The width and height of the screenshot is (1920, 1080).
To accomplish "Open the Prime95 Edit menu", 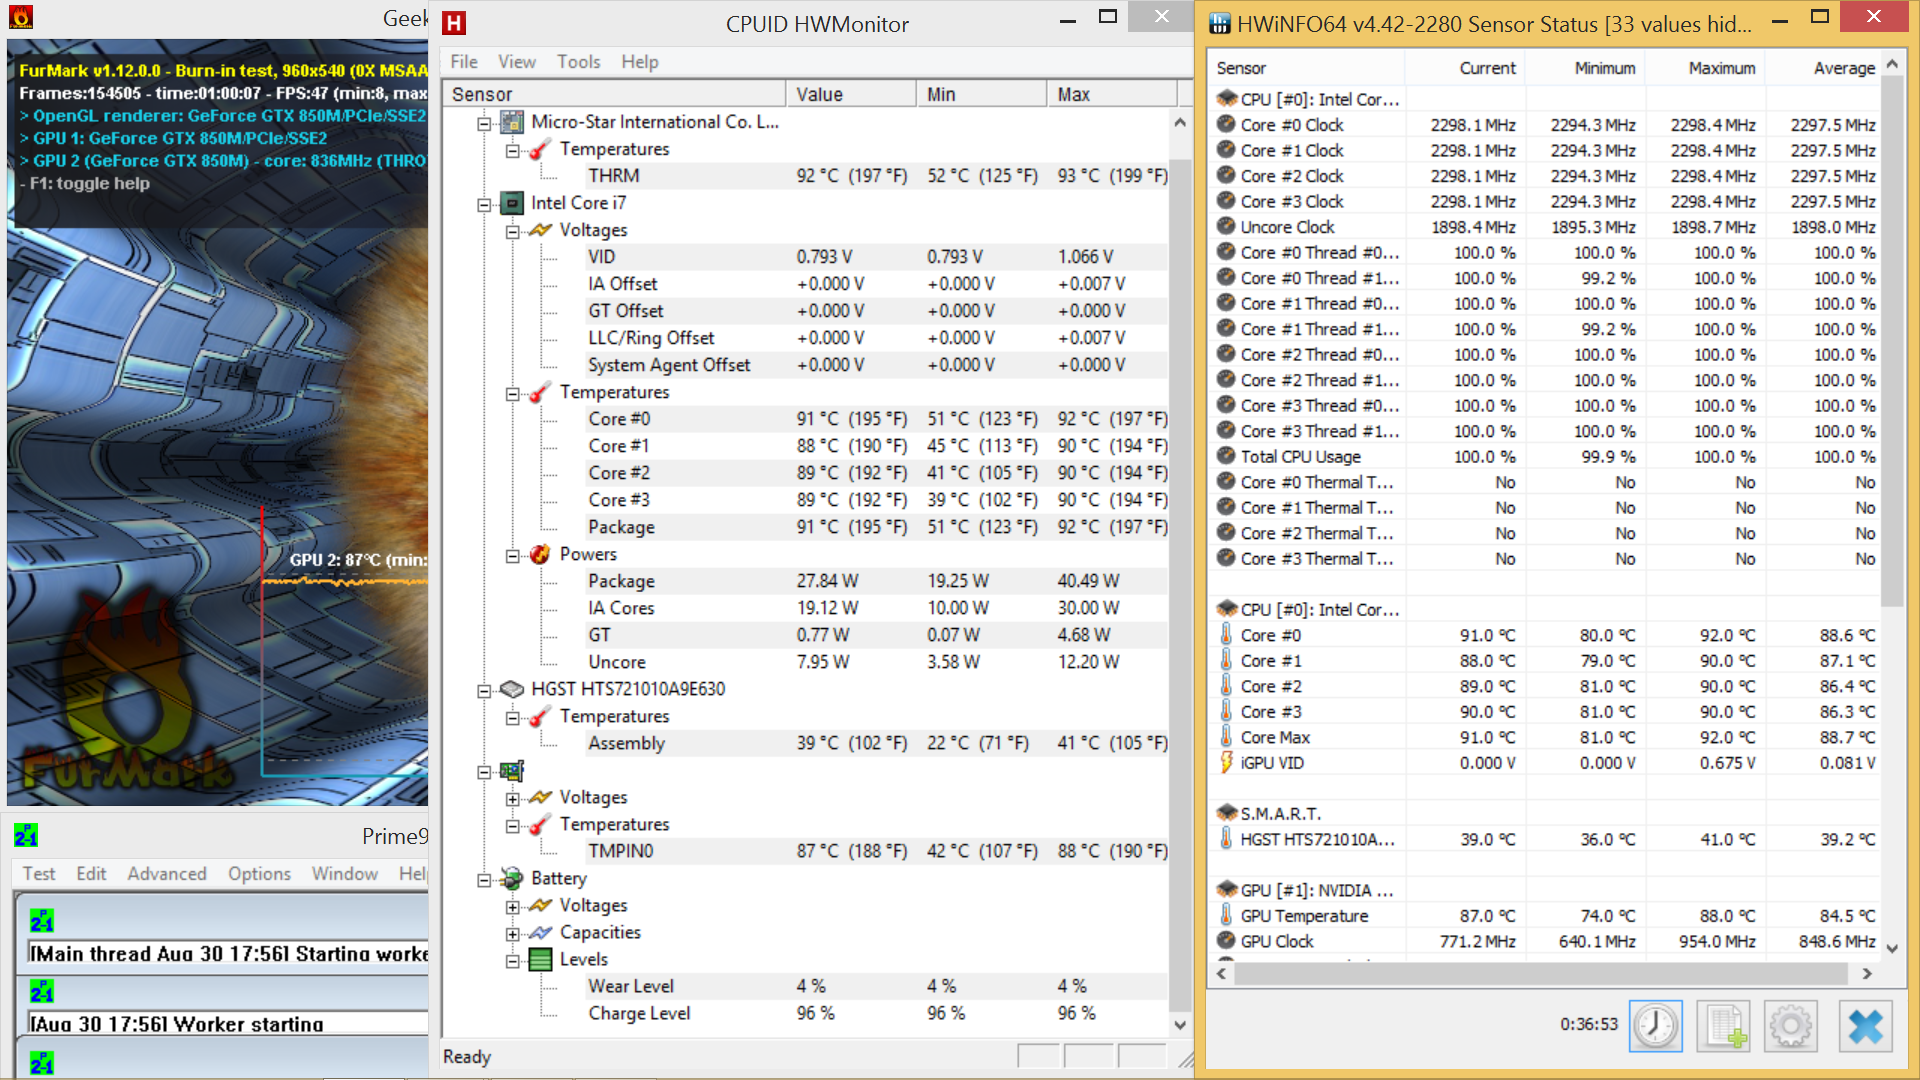I will point(91,873).
